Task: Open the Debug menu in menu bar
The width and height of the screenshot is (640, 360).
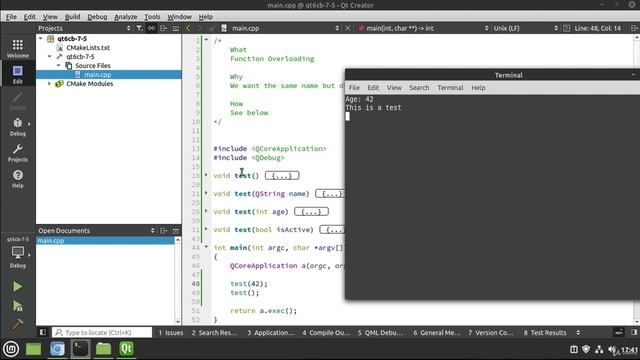Action: [97, 17]
